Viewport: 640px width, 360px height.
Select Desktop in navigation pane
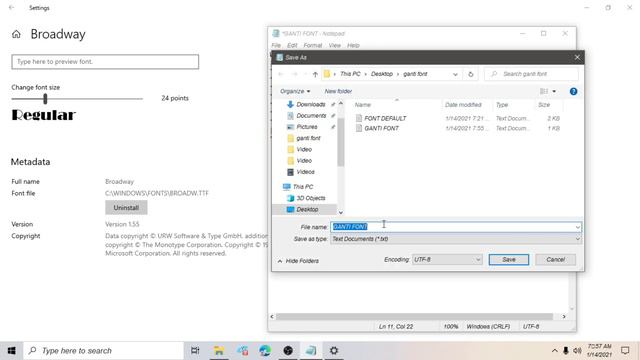click(307, 209)
